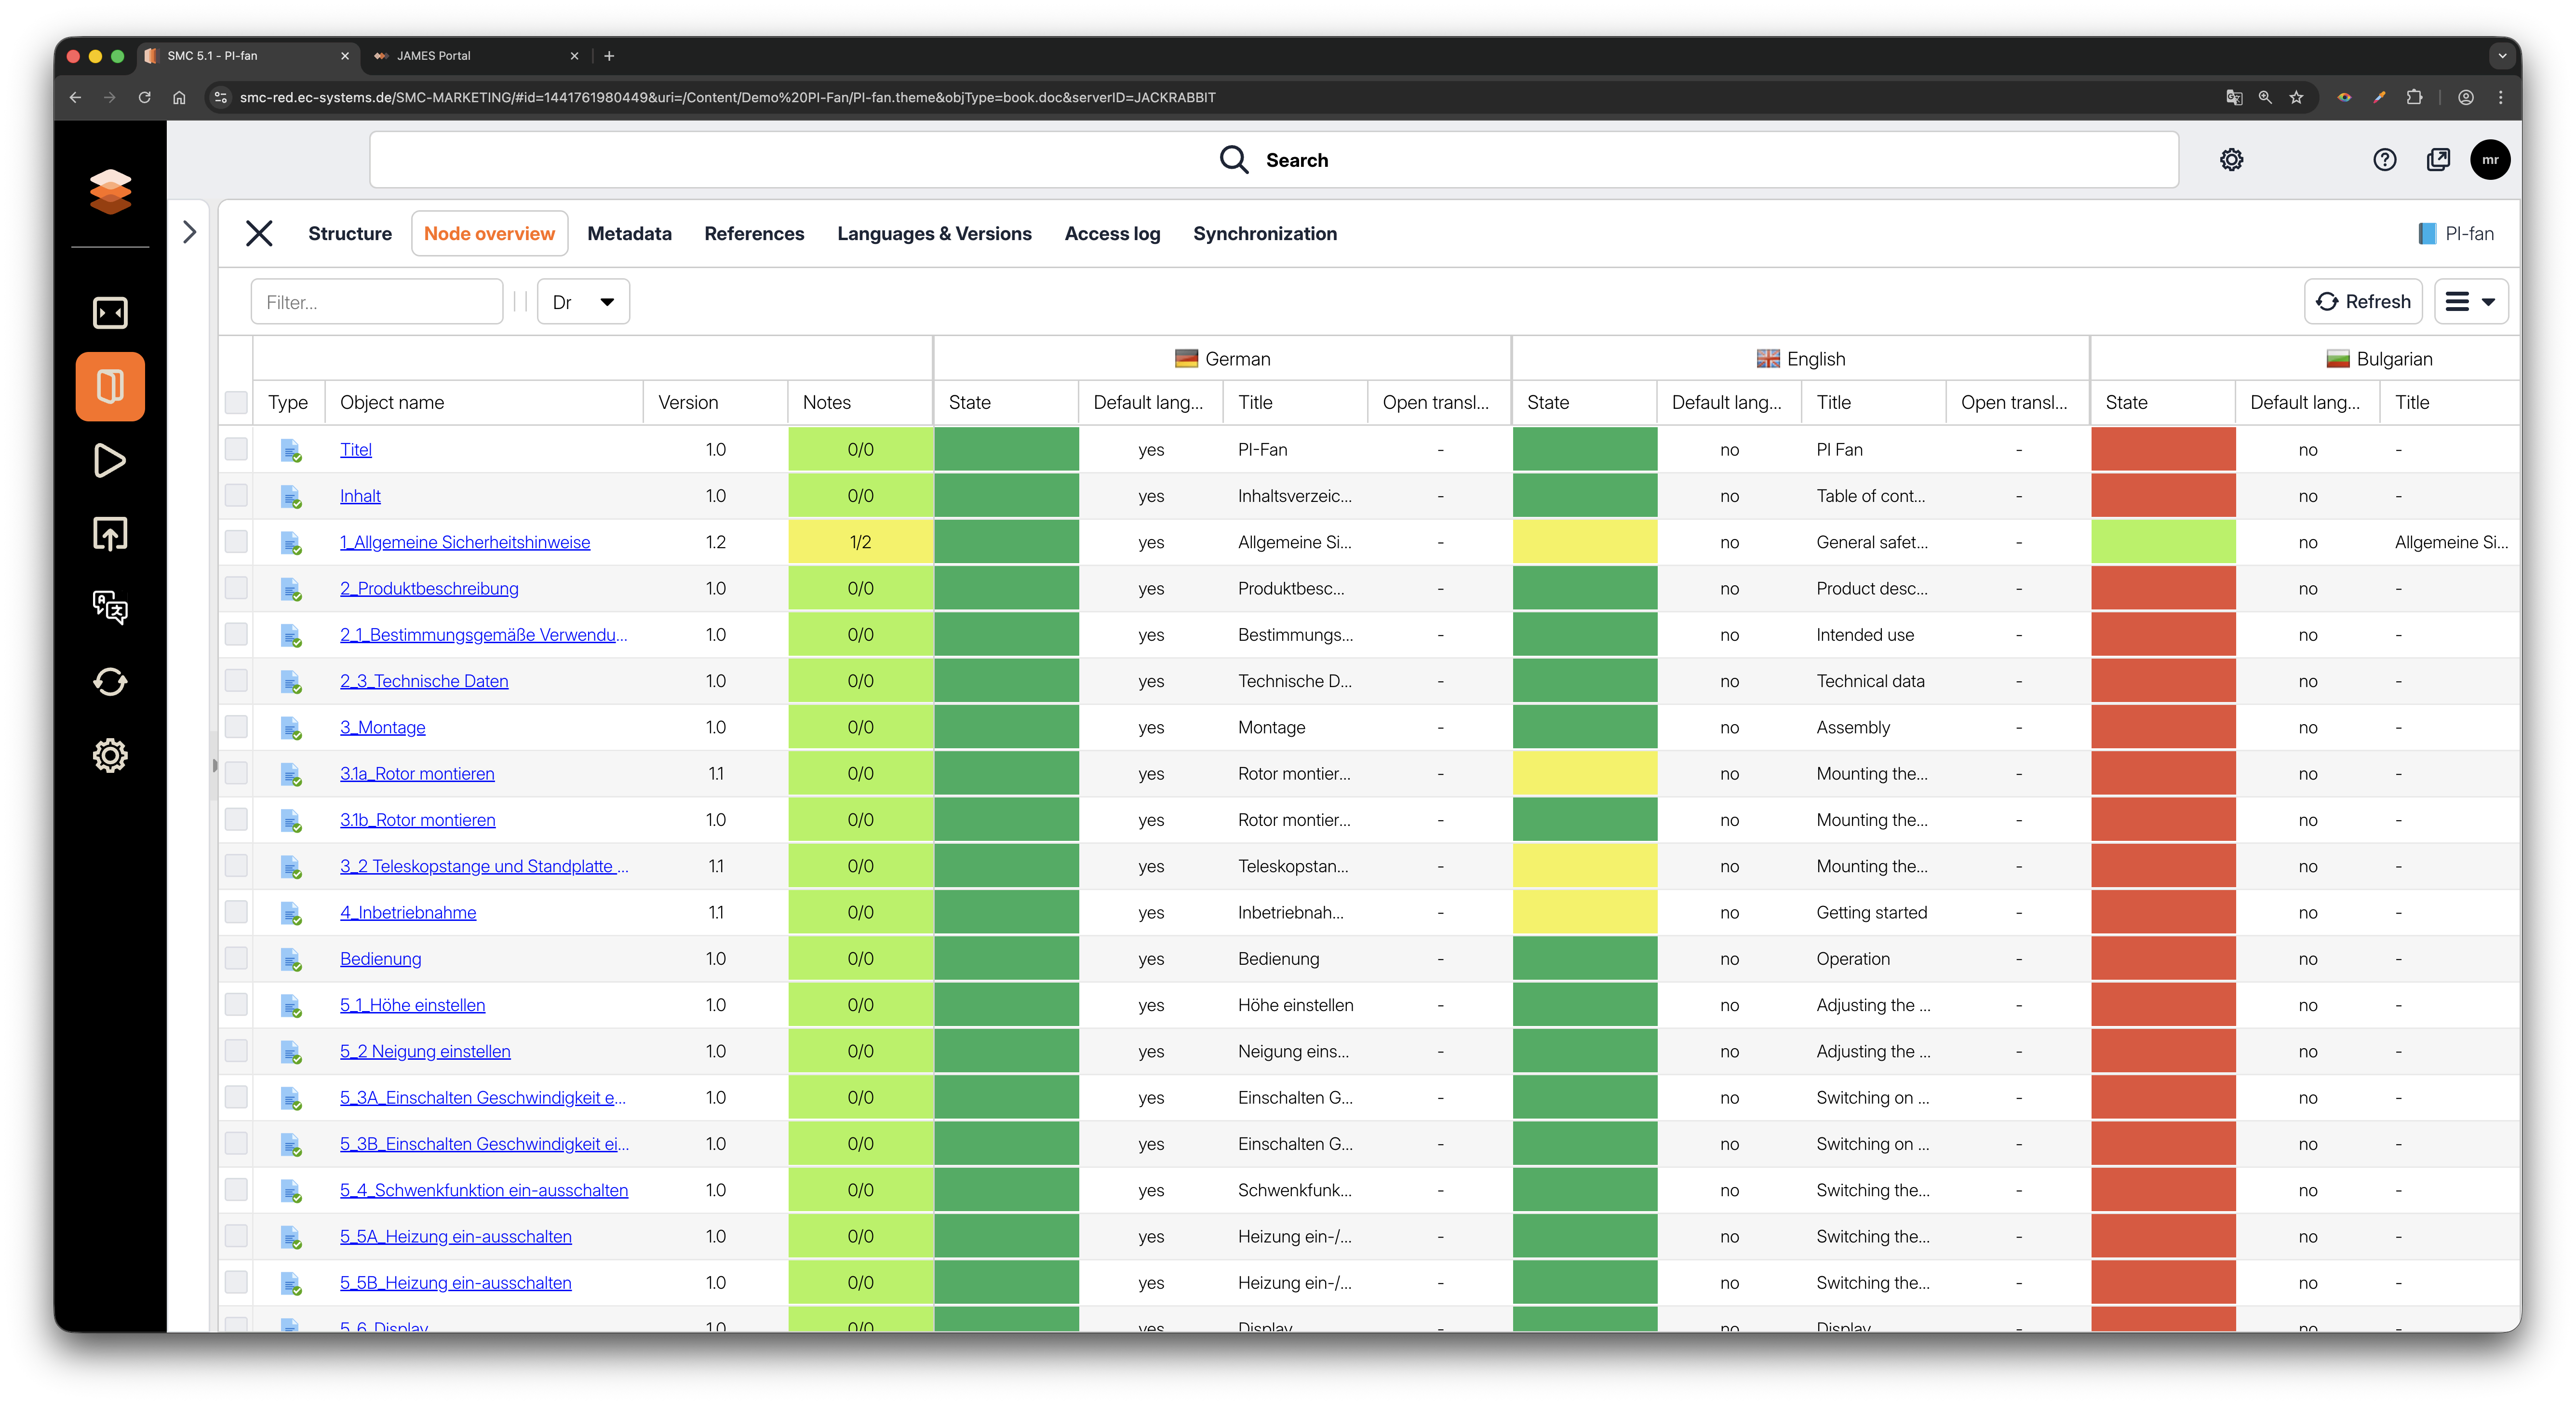Screen dimensions: 2576x1404
Task: Click the play triangle sidebar icon
Action: click(110, 461)
